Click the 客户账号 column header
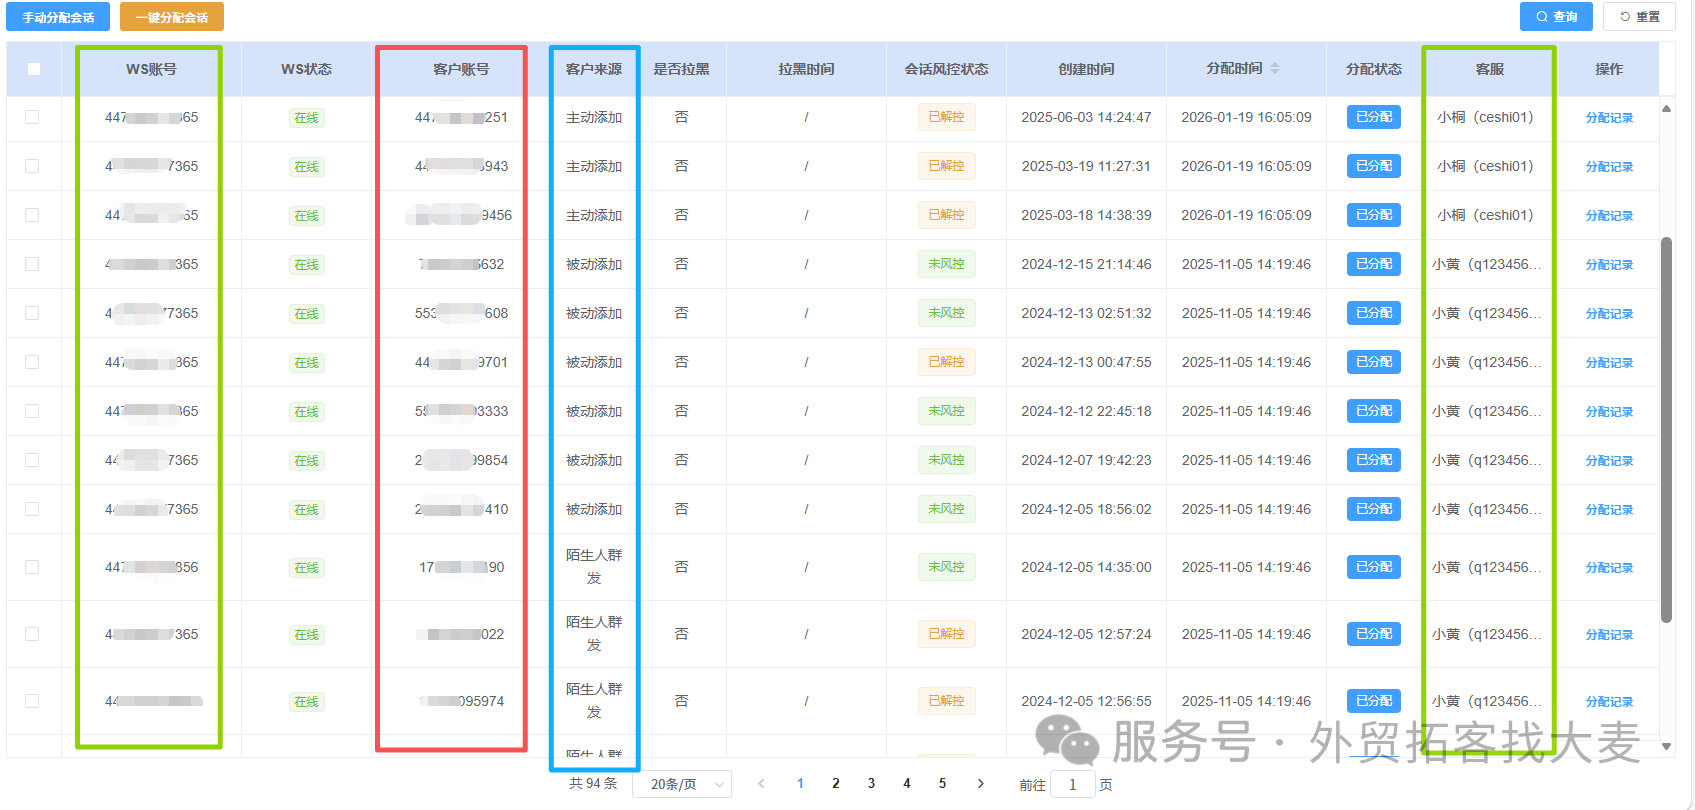This screenshot has height=810, width=1695. coord(461,69)
